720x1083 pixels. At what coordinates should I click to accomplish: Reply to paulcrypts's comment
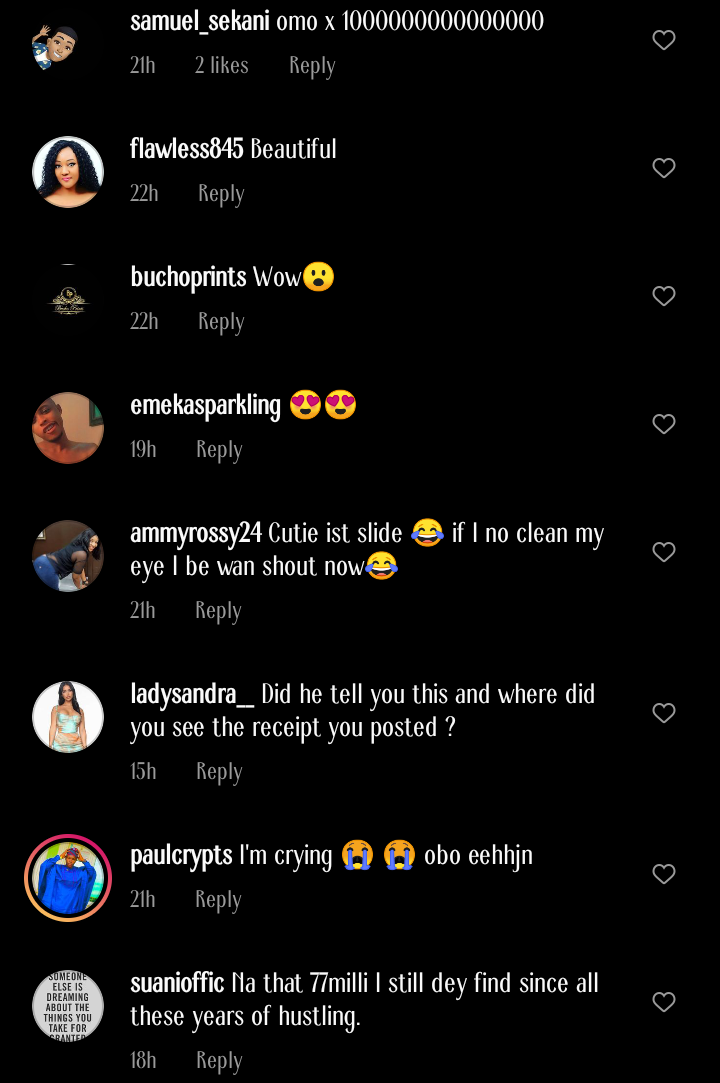218,899
